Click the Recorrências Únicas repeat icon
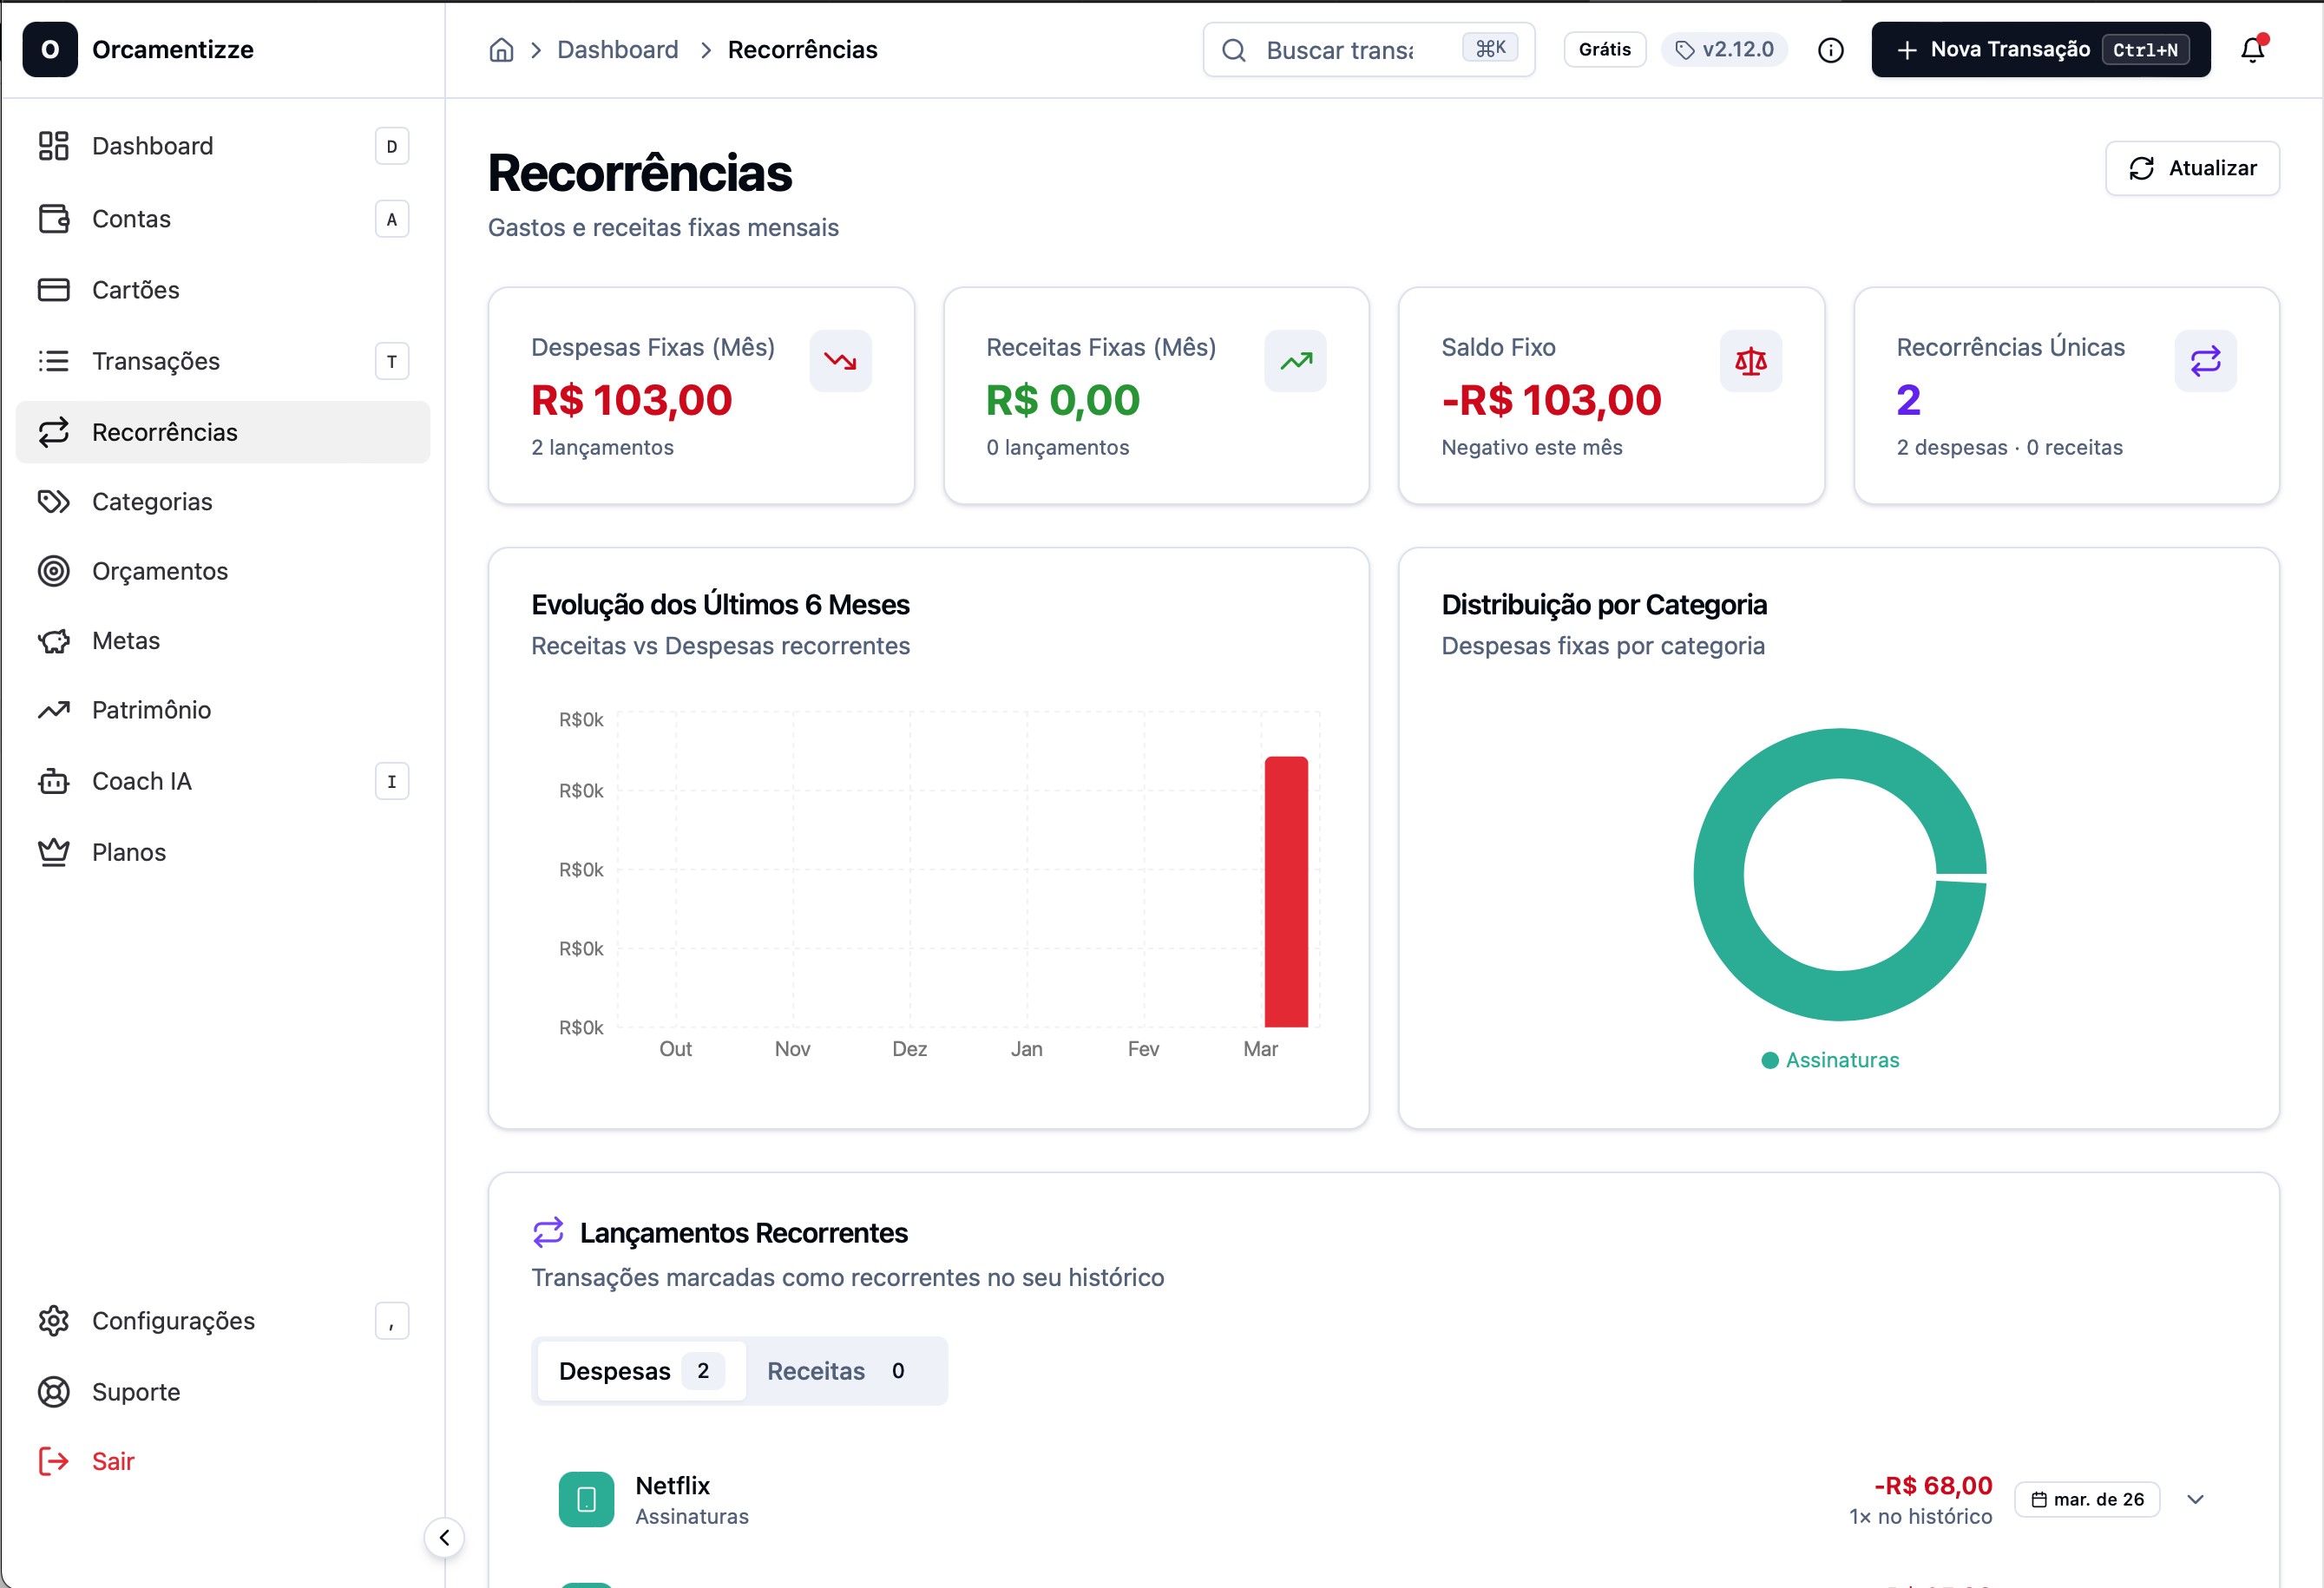 pos(2204,361)
